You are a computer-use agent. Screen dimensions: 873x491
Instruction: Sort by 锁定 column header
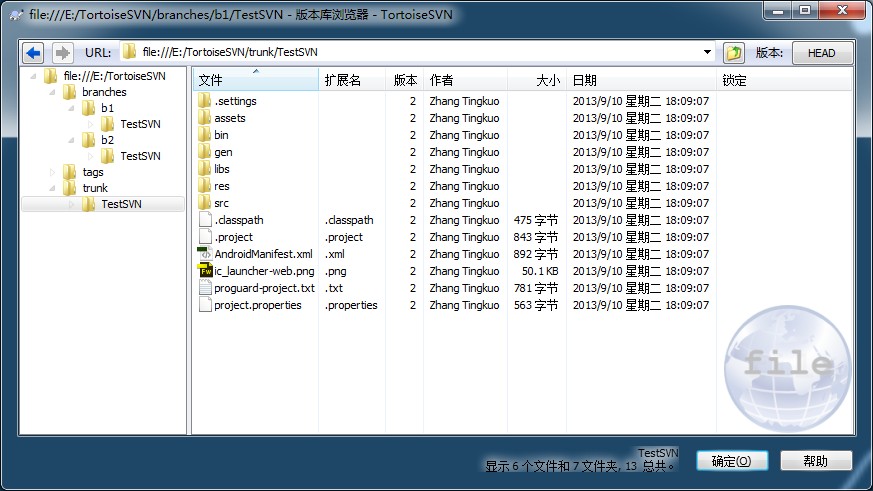[x=784, y=80]
